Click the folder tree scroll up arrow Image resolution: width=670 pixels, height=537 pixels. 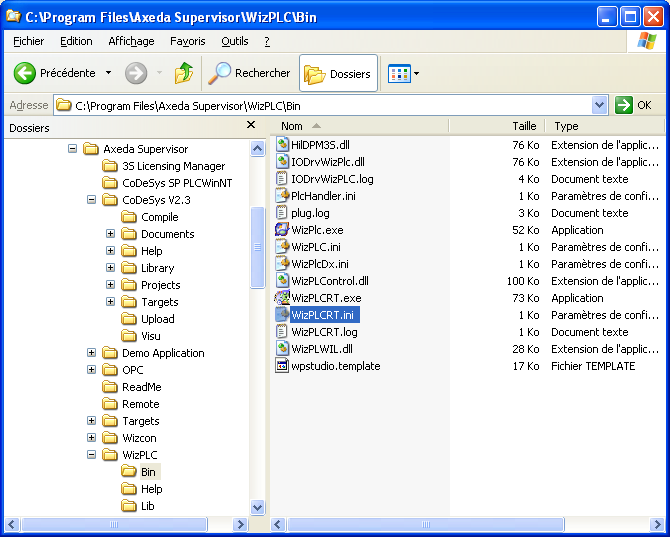(257, 148)
